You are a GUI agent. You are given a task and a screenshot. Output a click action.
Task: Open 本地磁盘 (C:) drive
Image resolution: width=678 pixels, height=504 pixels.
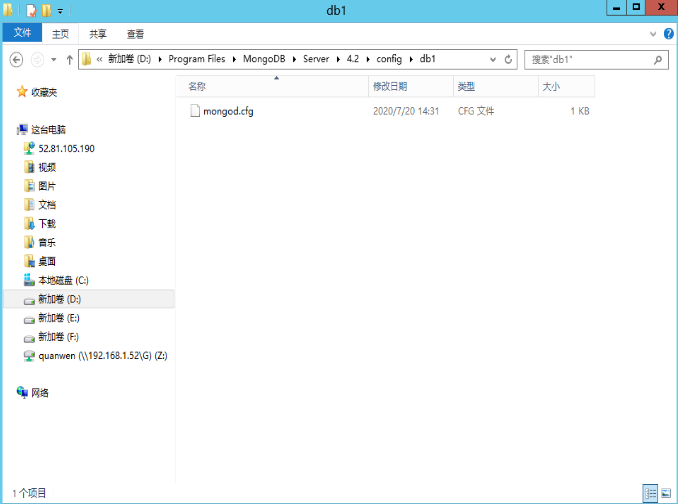click(x=63, y=281)
